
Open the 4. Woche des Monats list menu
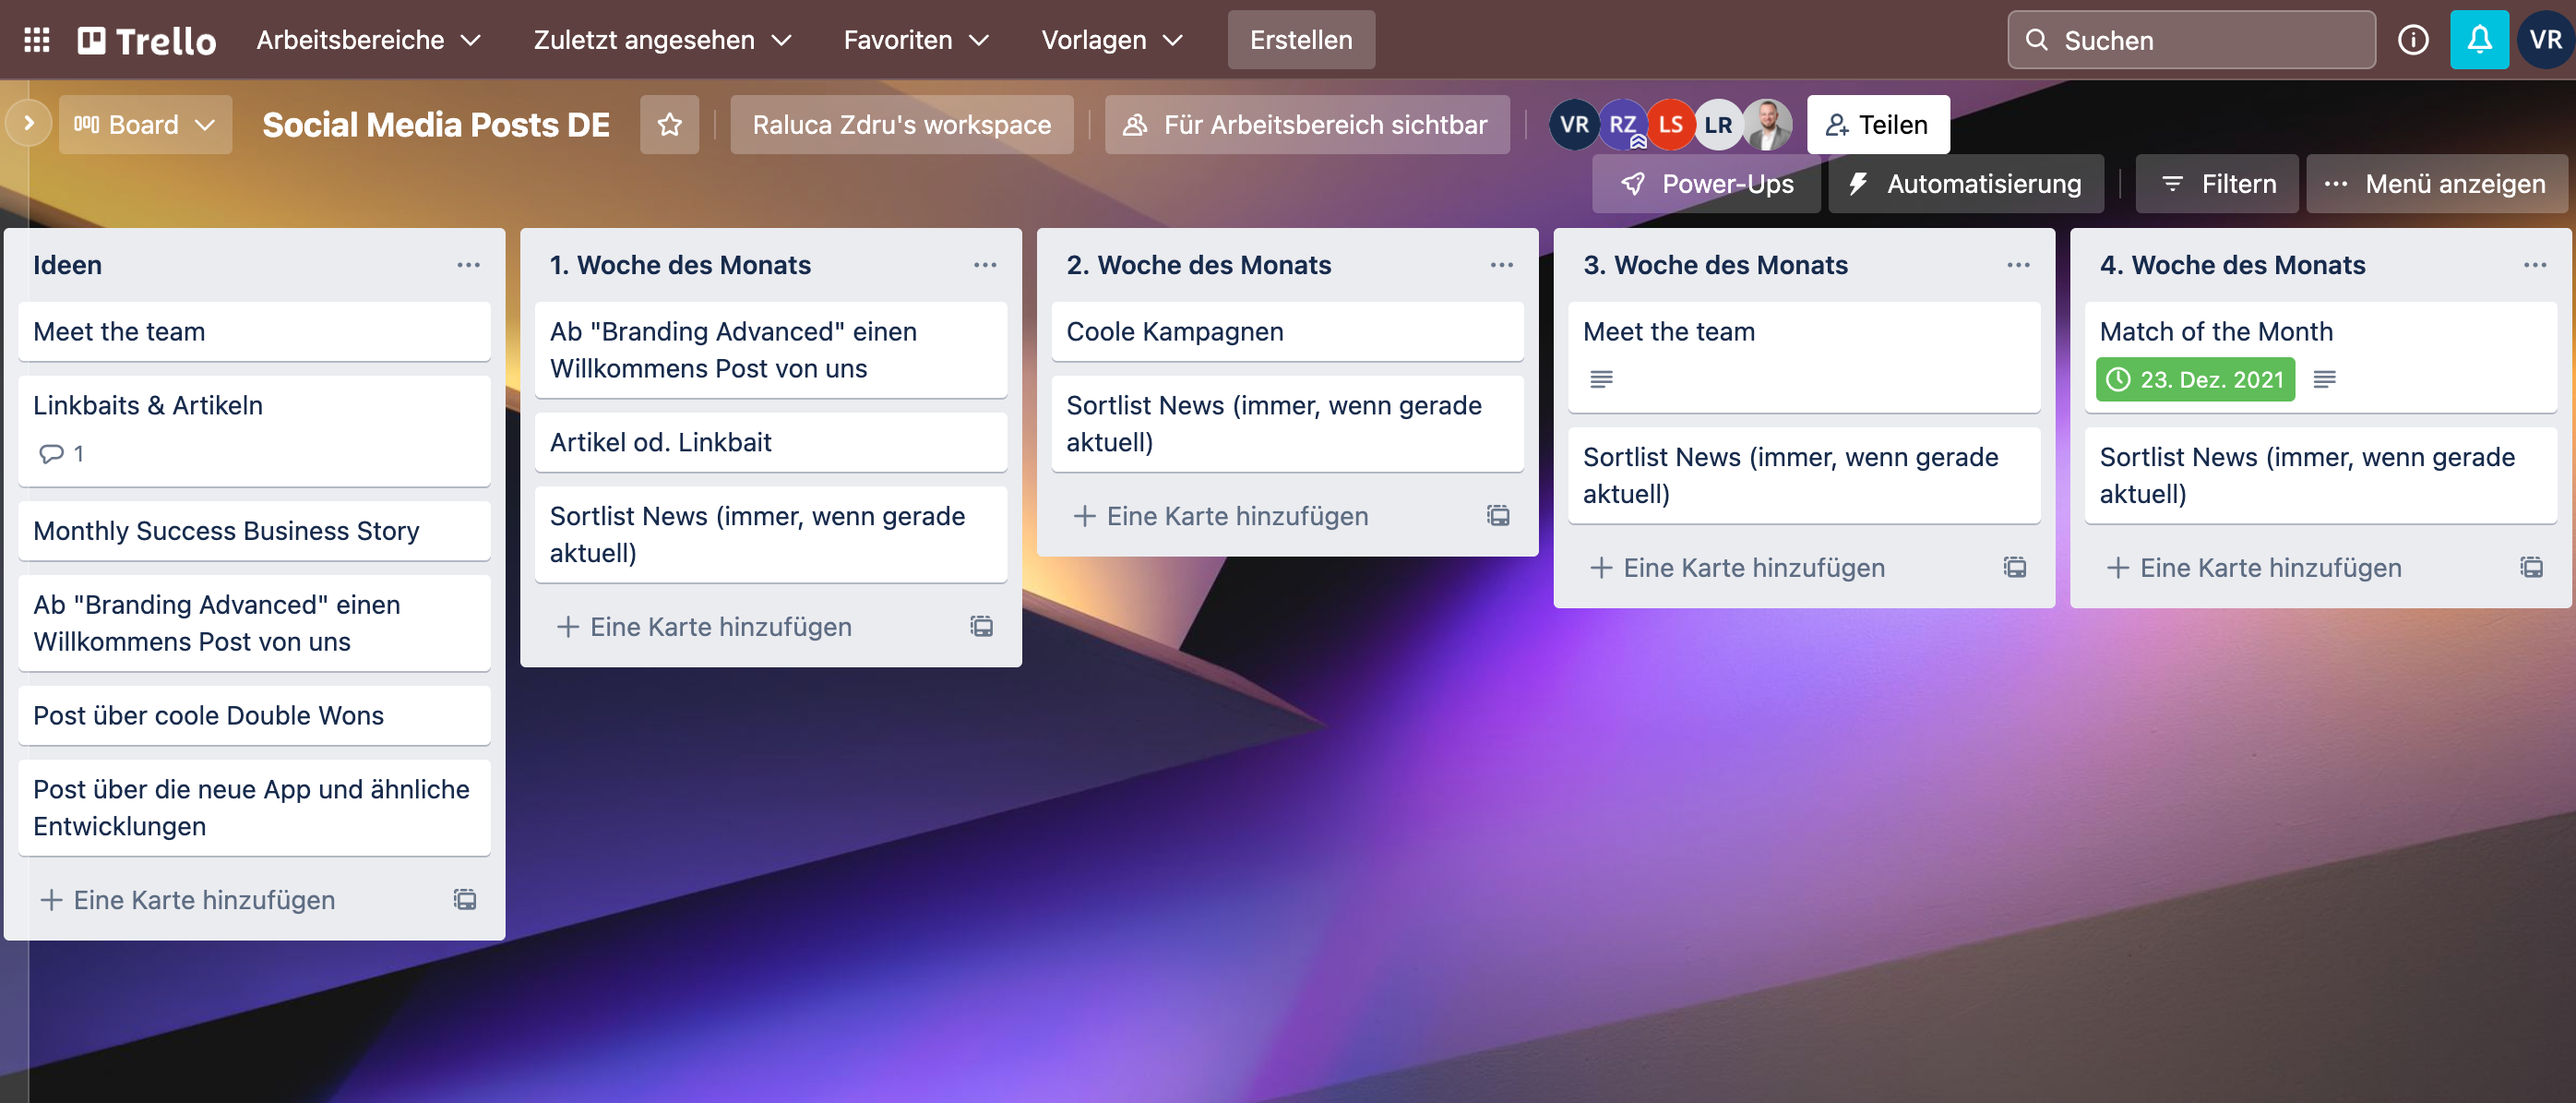coord(2534,265)
